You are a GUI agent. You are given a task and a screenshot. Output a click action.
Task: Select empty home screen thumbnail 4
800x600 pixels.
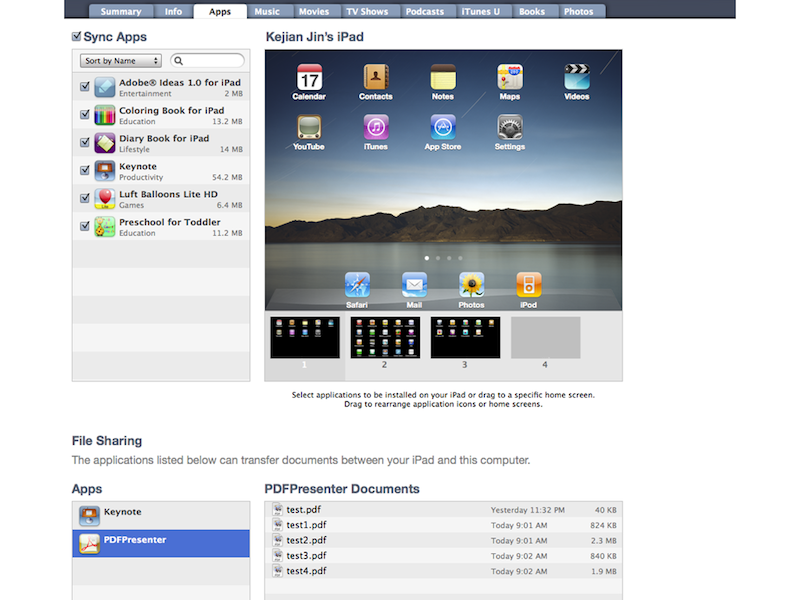545,338
